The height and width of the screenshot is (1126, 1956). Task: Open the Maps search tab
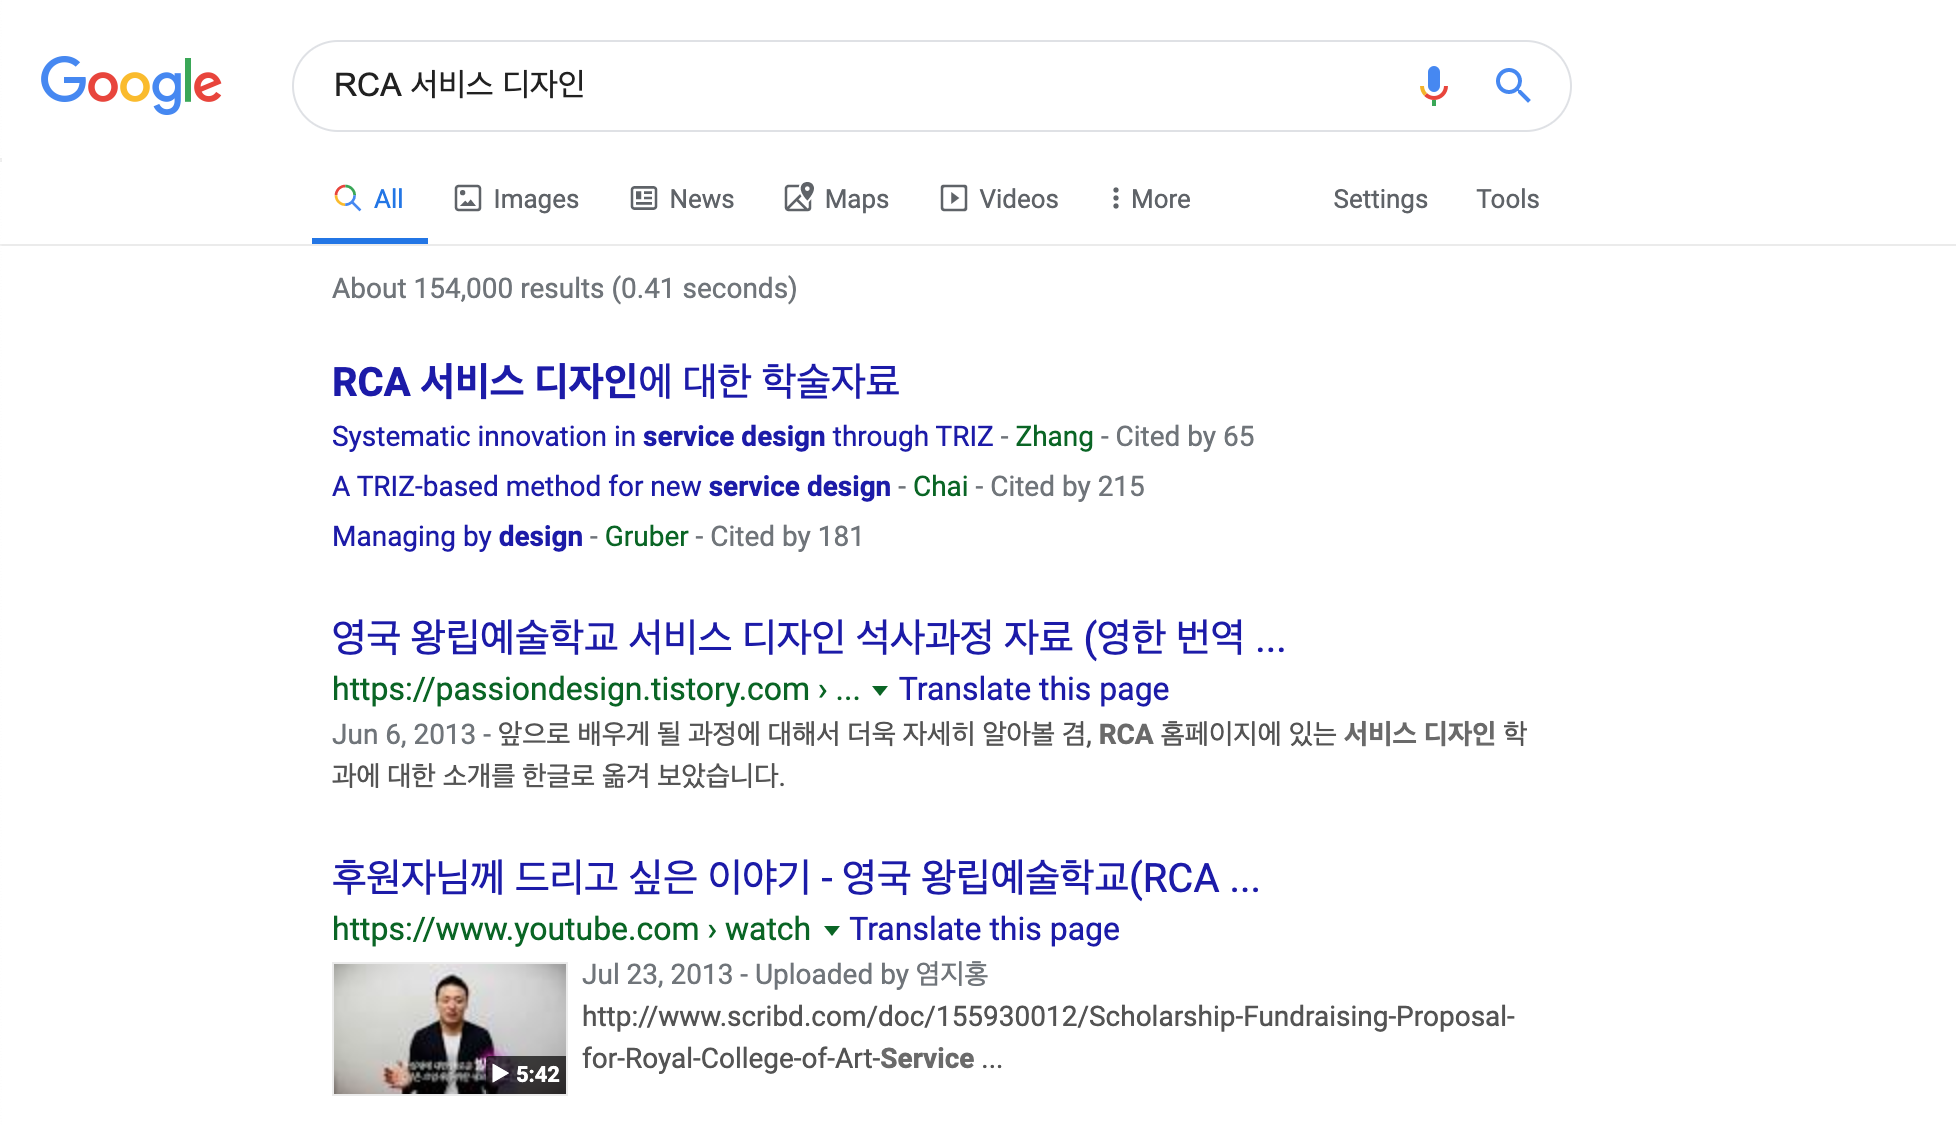click(837, 199)
